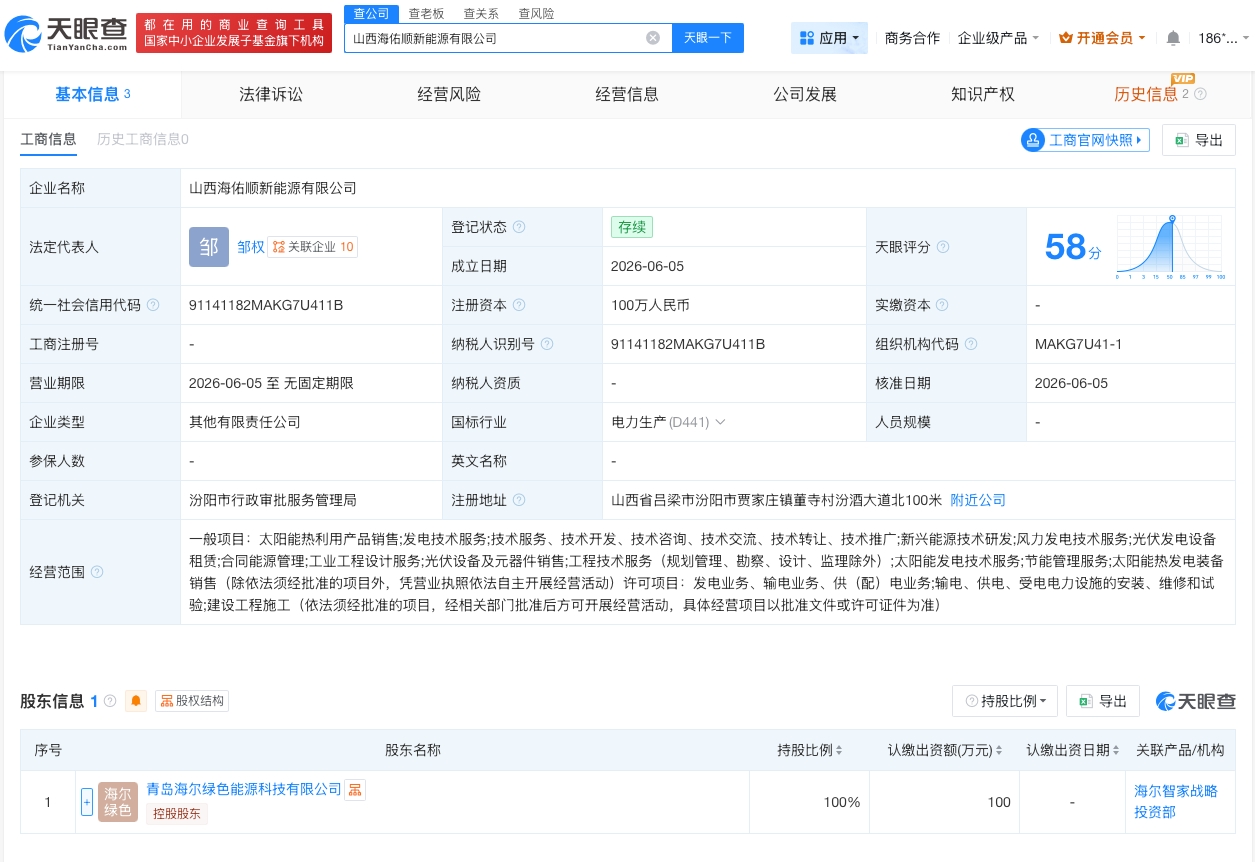The image size is (1255, 862).
Task: Open legal representative 邹权 link
Action: click(251, 247)
